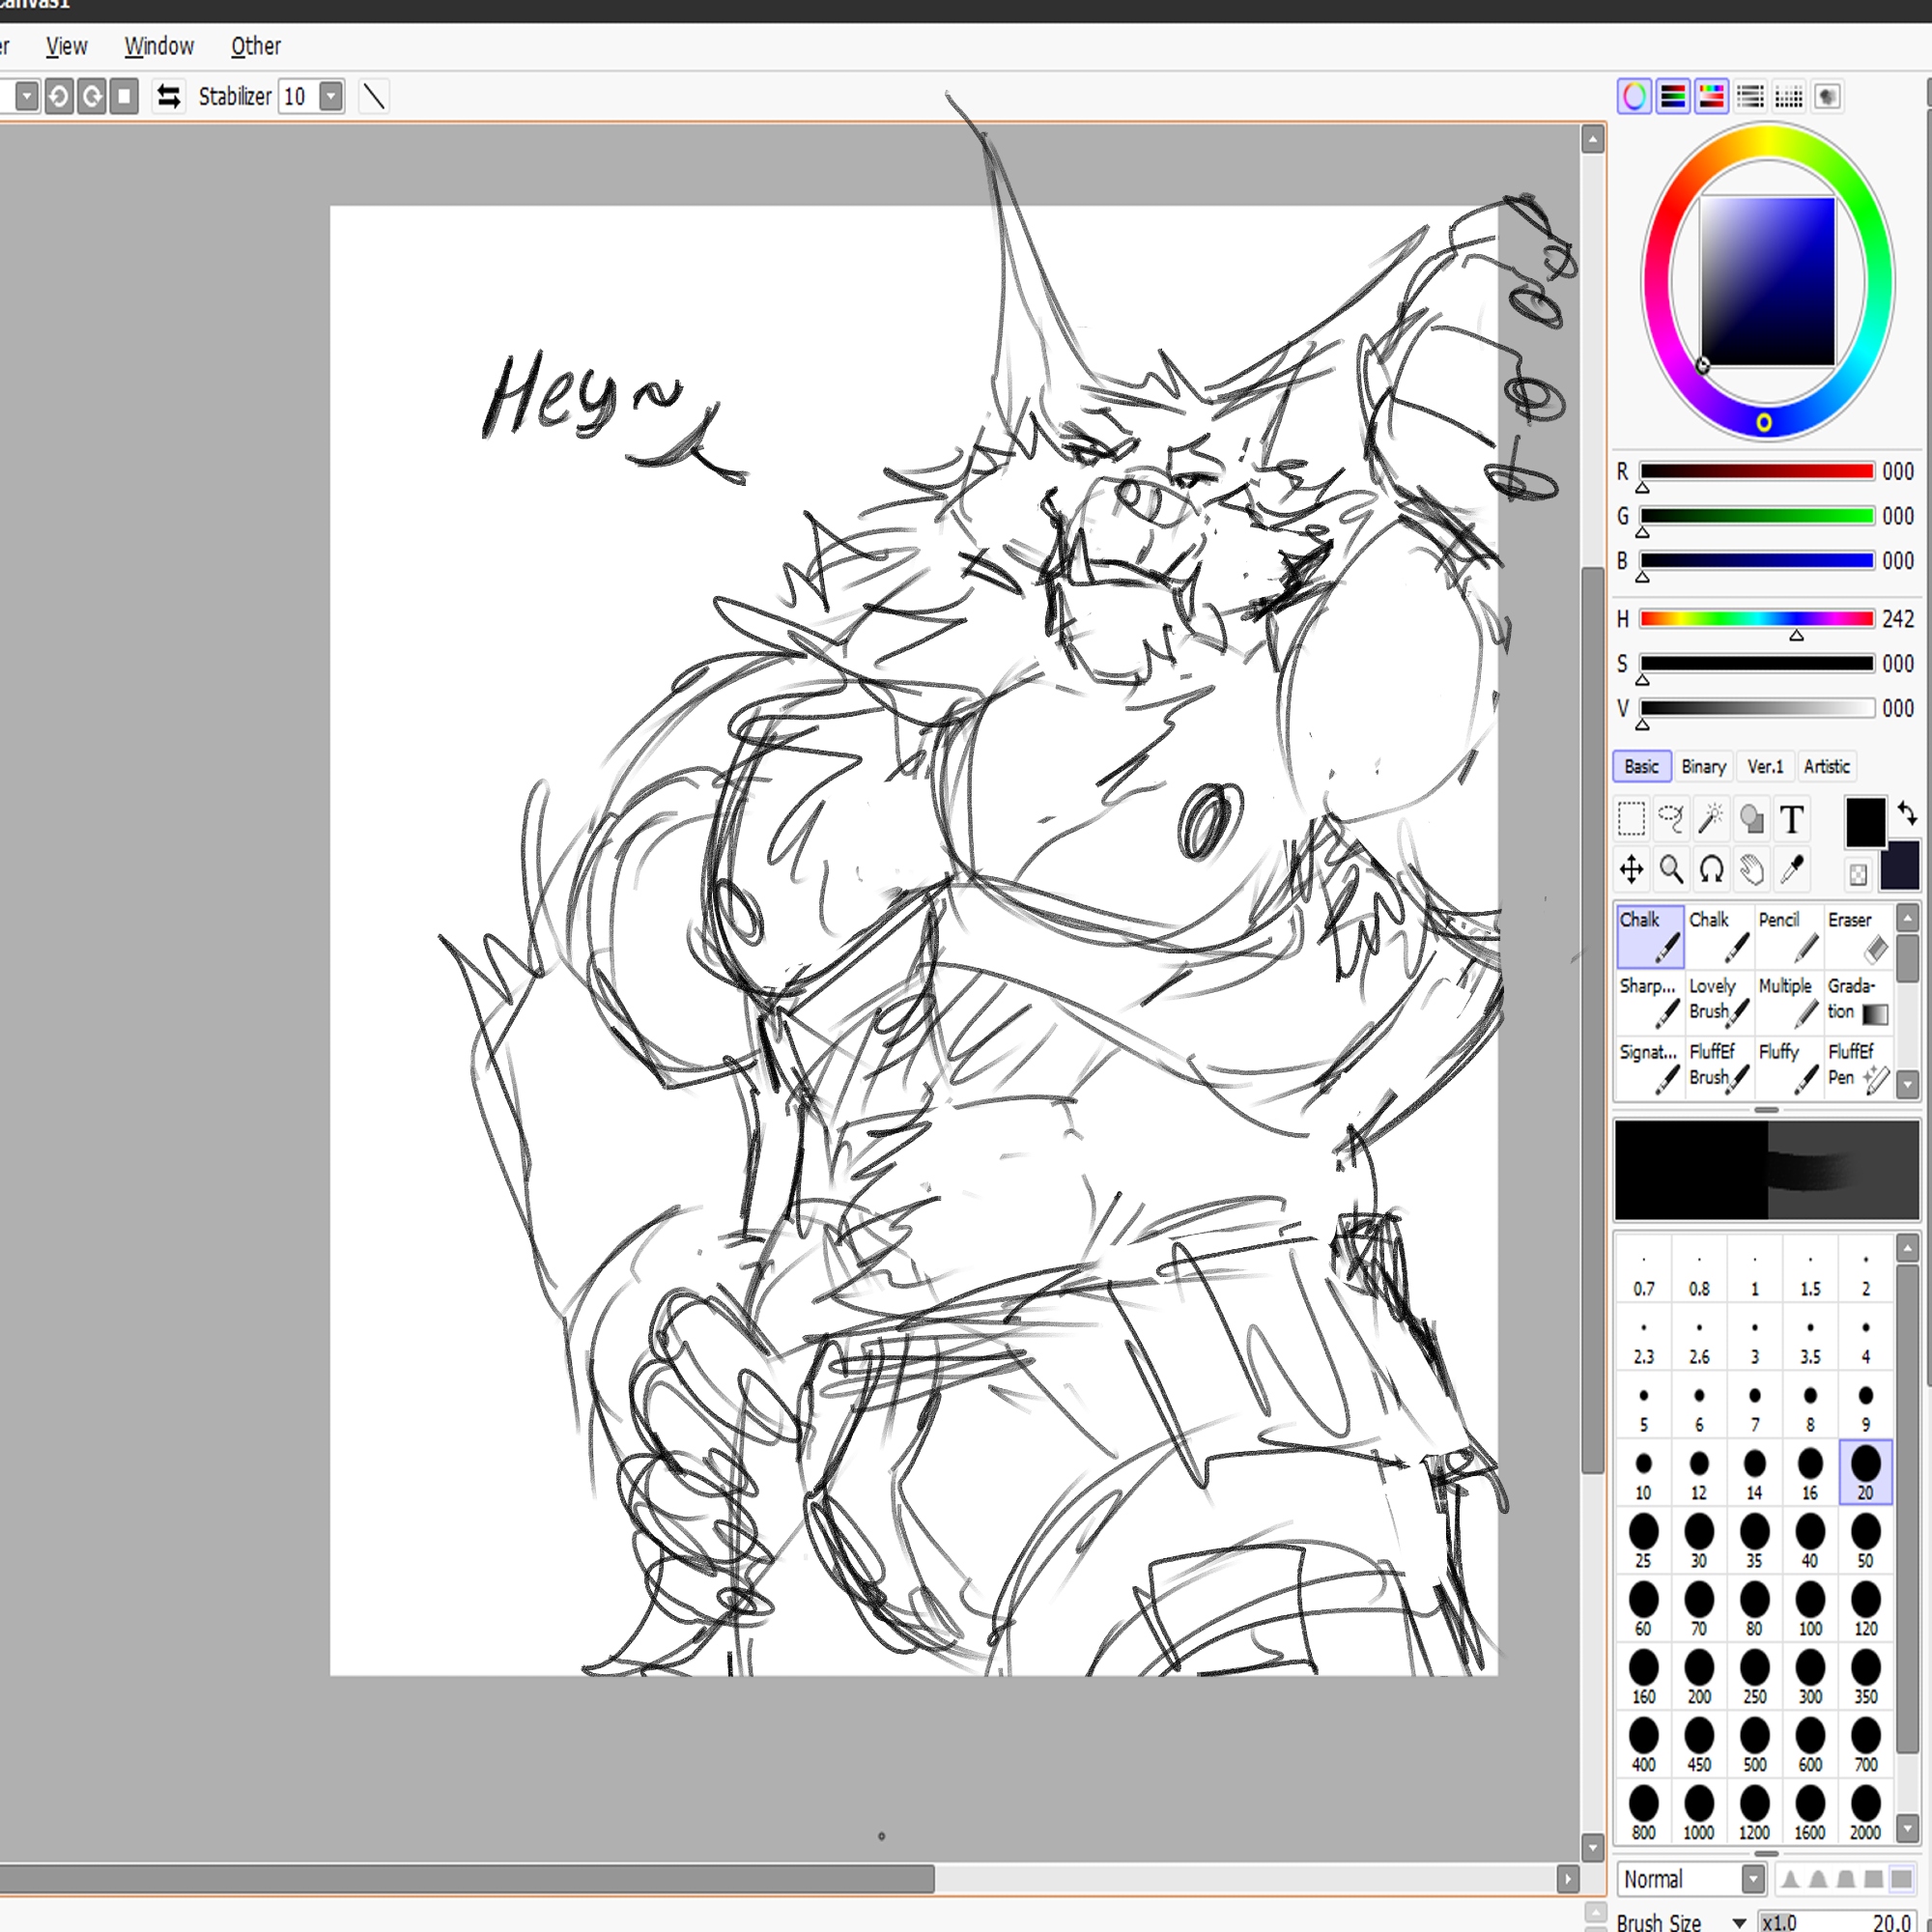Click the Move layer tool
Viewport: 1932px width, 1932px height.
point(1631,869)
